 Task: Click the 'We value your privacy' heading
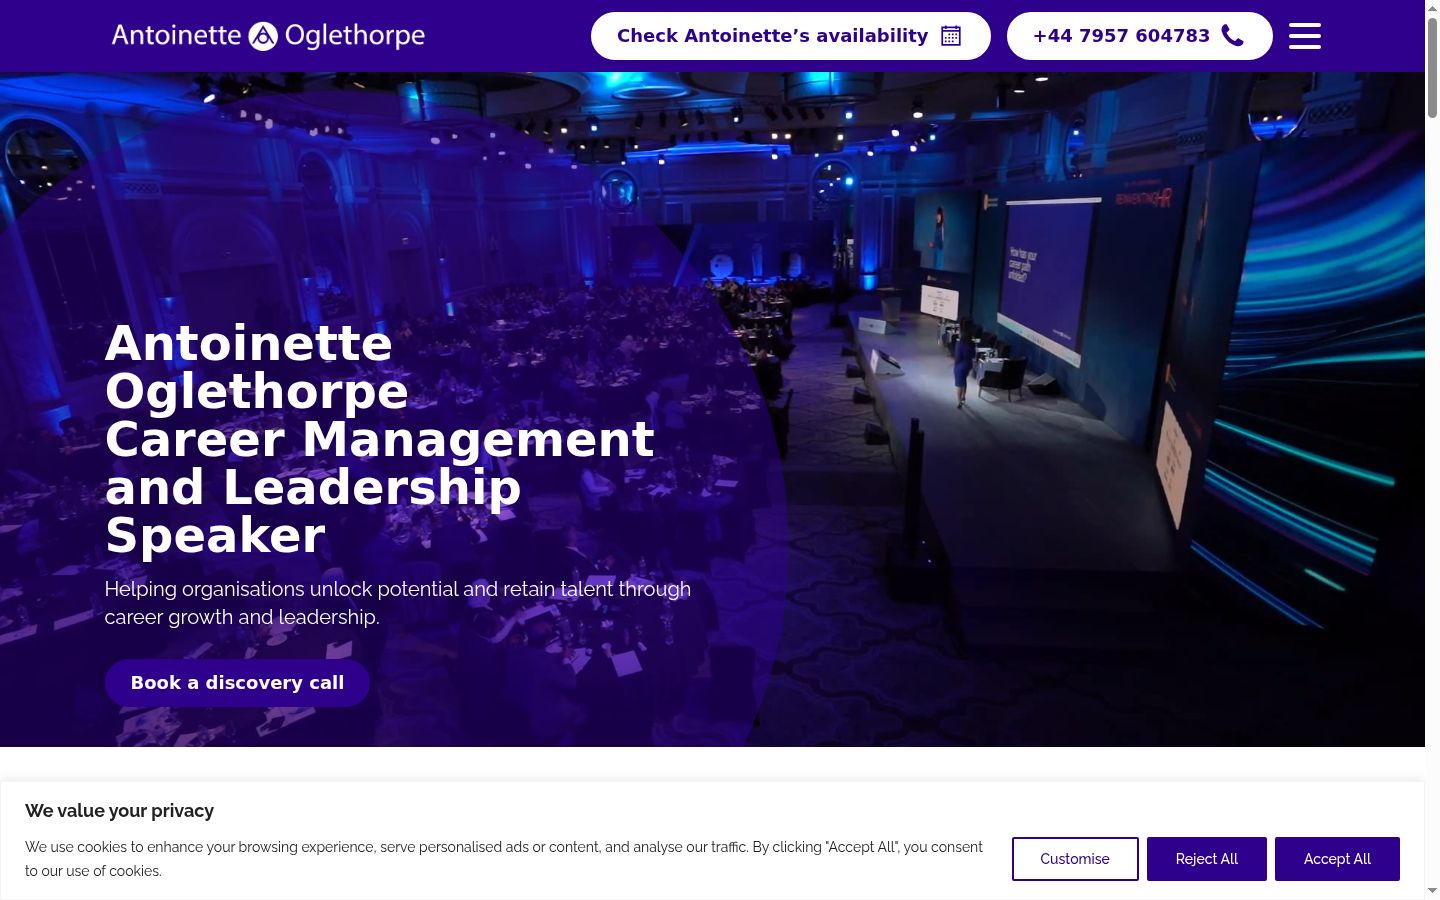119,811
